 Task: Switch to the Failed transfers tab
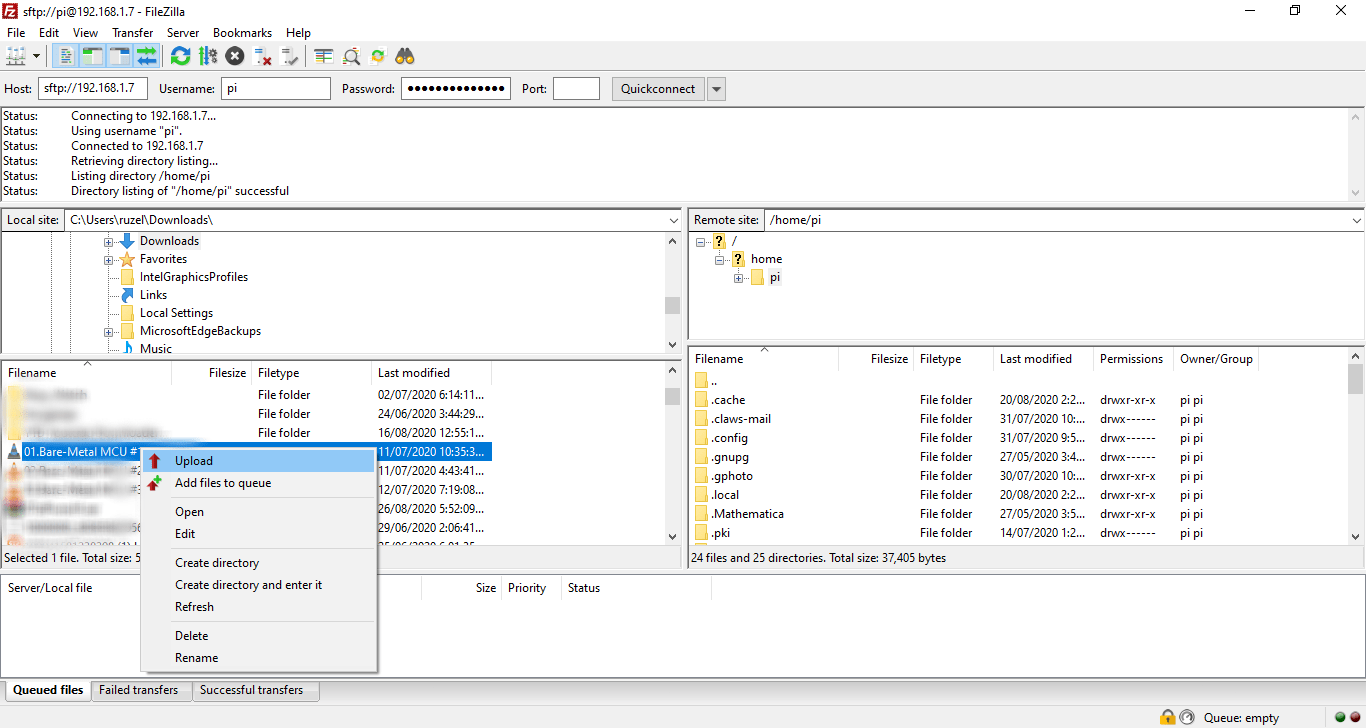[140, 690]
